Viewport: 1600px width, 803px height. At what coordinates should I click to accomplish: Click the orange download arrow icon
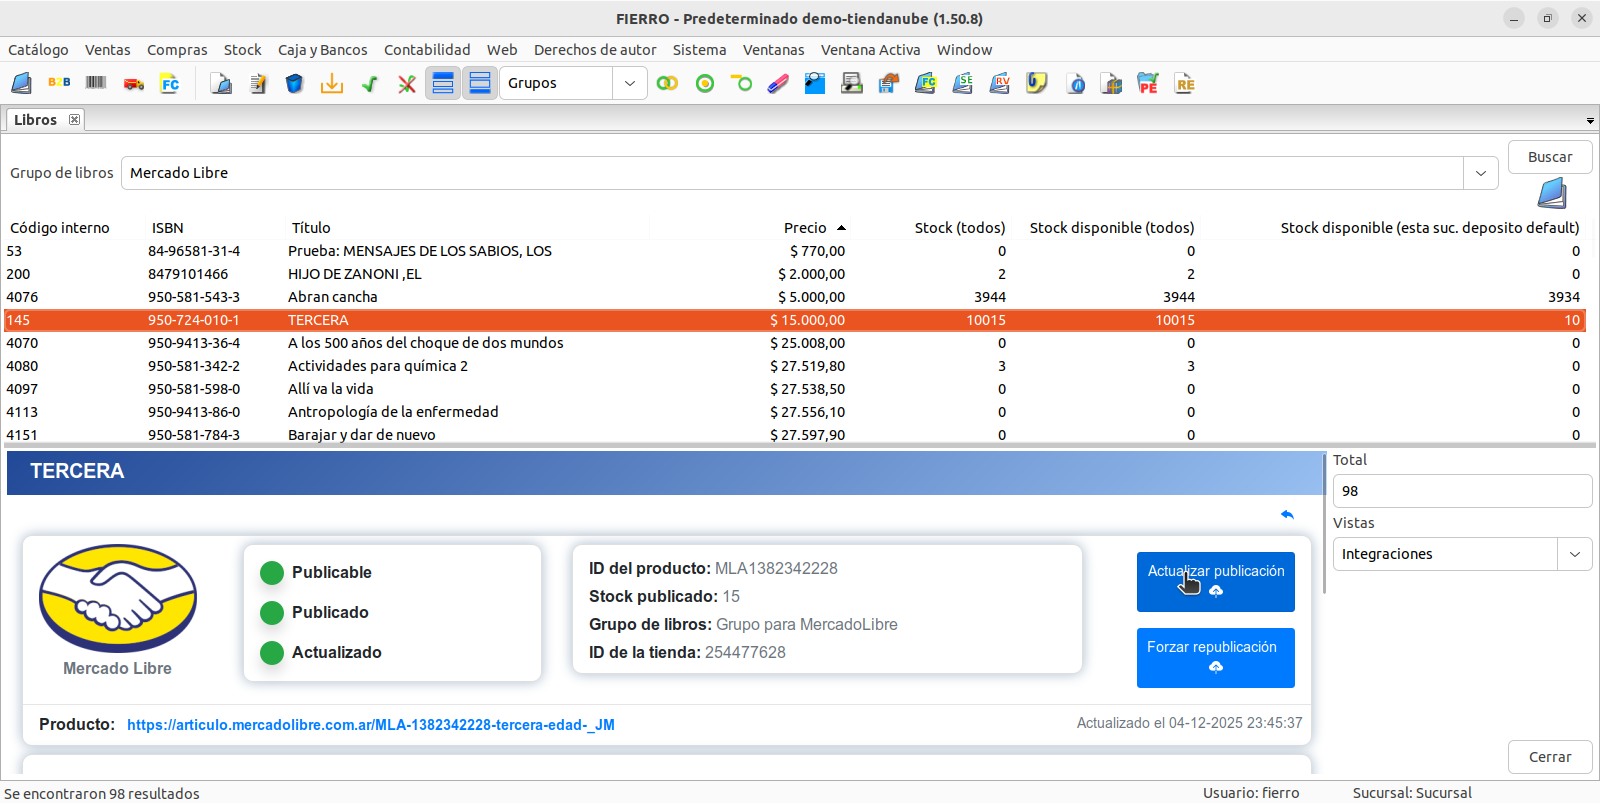click(x=332, y=84)
